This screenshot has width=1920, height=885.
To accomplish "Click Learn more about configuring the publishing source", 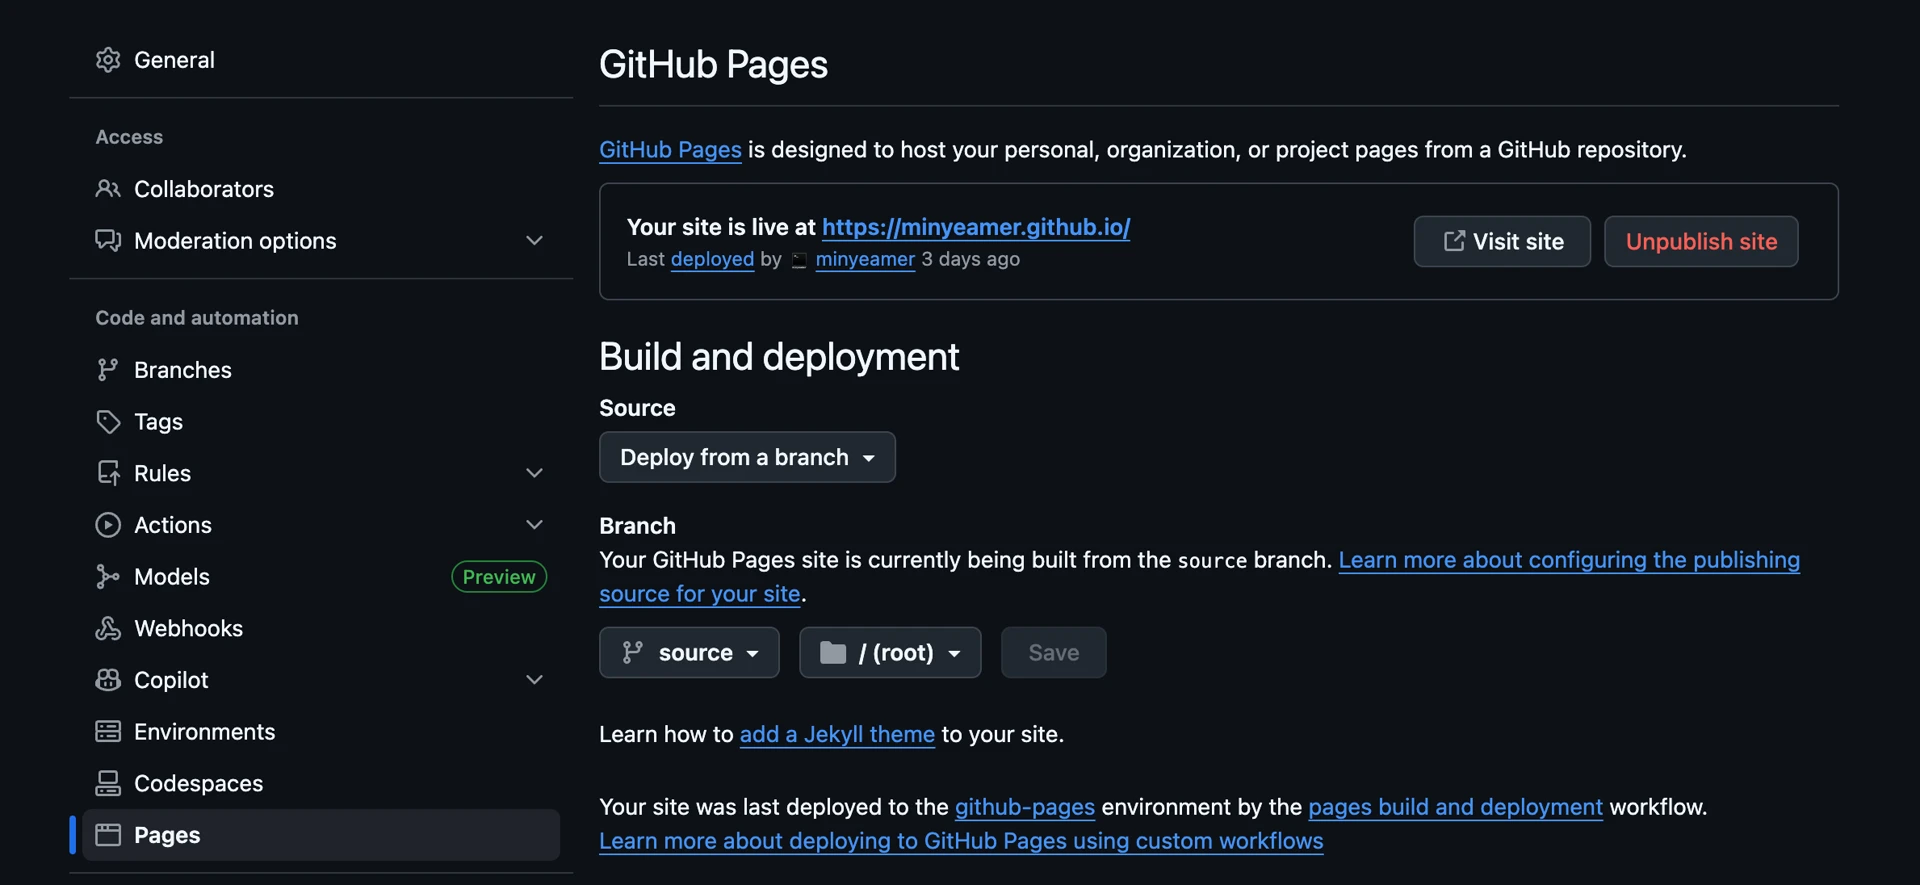I will tap(1569, 560).
